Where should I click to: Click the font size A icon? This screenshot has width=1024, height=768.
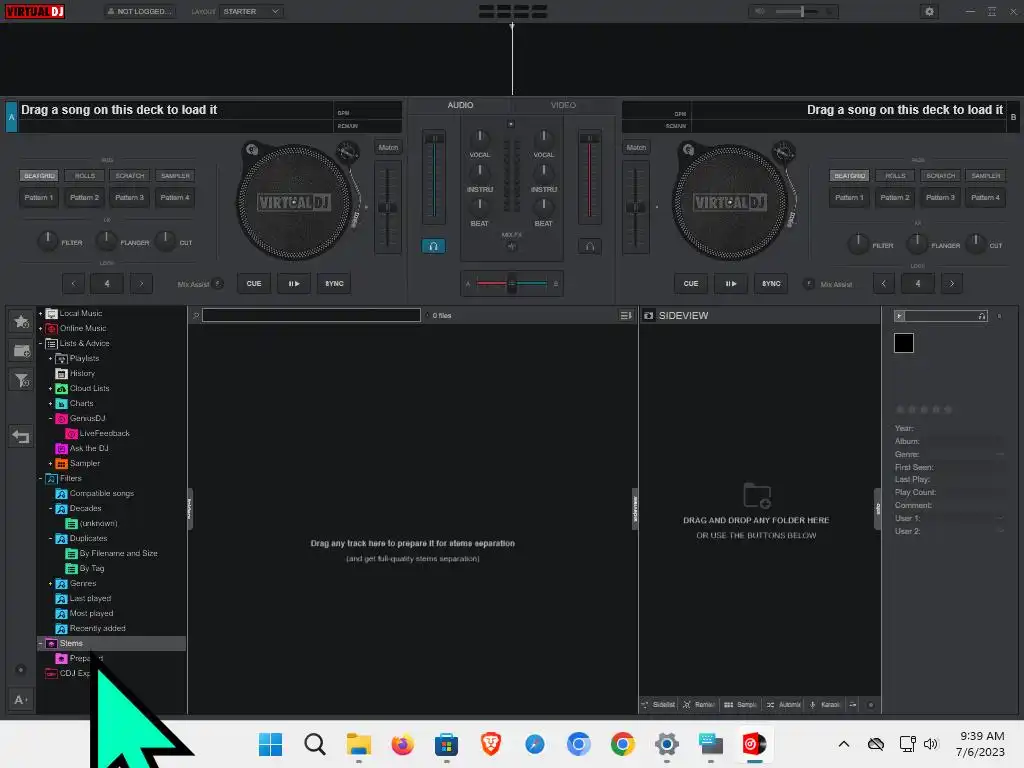click(x=20, y=699)
